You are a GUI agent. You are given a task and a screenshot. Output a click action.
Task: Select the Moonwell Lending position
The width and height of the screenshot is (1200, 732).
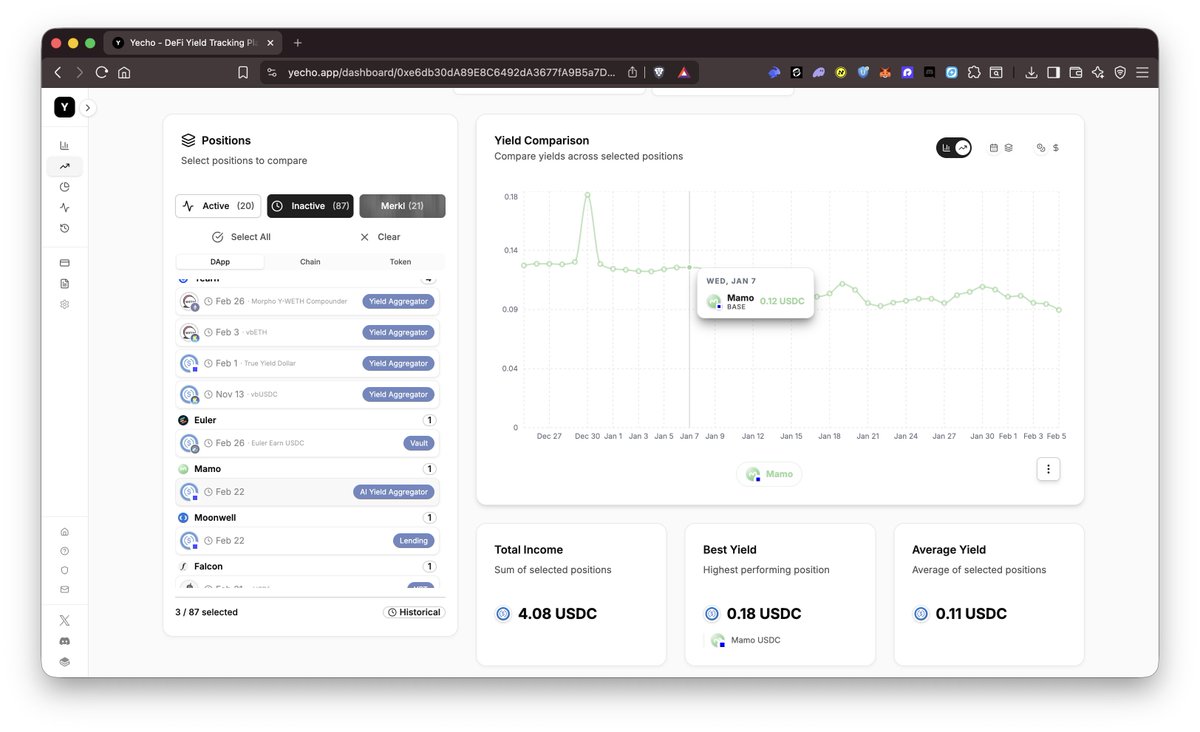tap(307, 541)
